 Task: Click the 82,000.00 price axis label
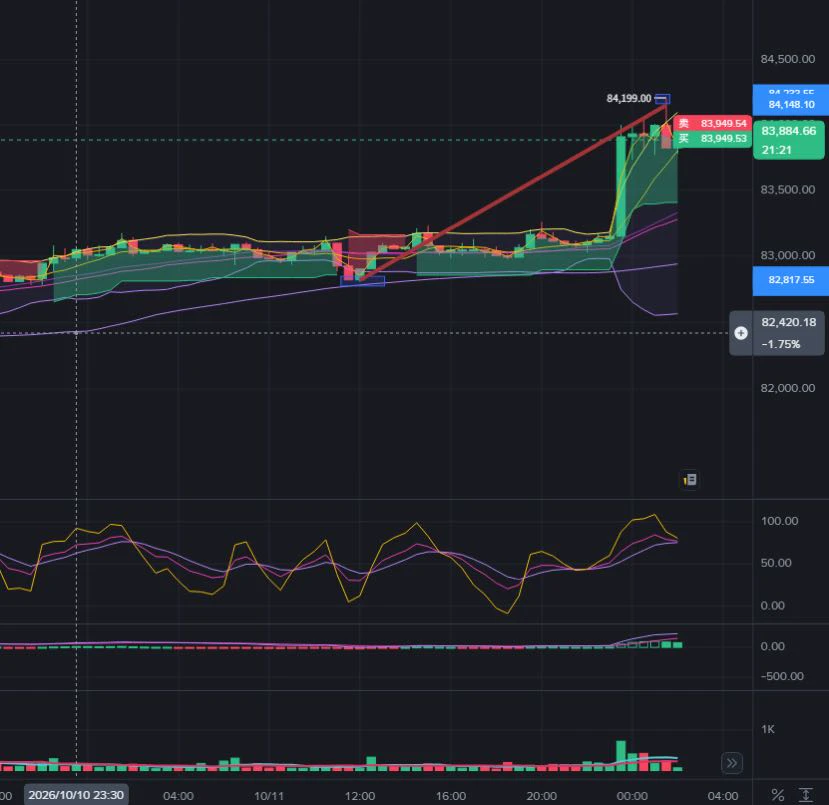click(787, 388)
